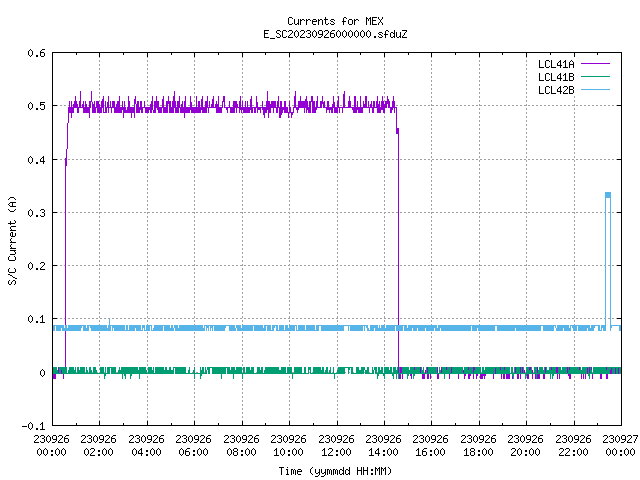Click the x-axis tick label 230926 22:00

(573, 445)
